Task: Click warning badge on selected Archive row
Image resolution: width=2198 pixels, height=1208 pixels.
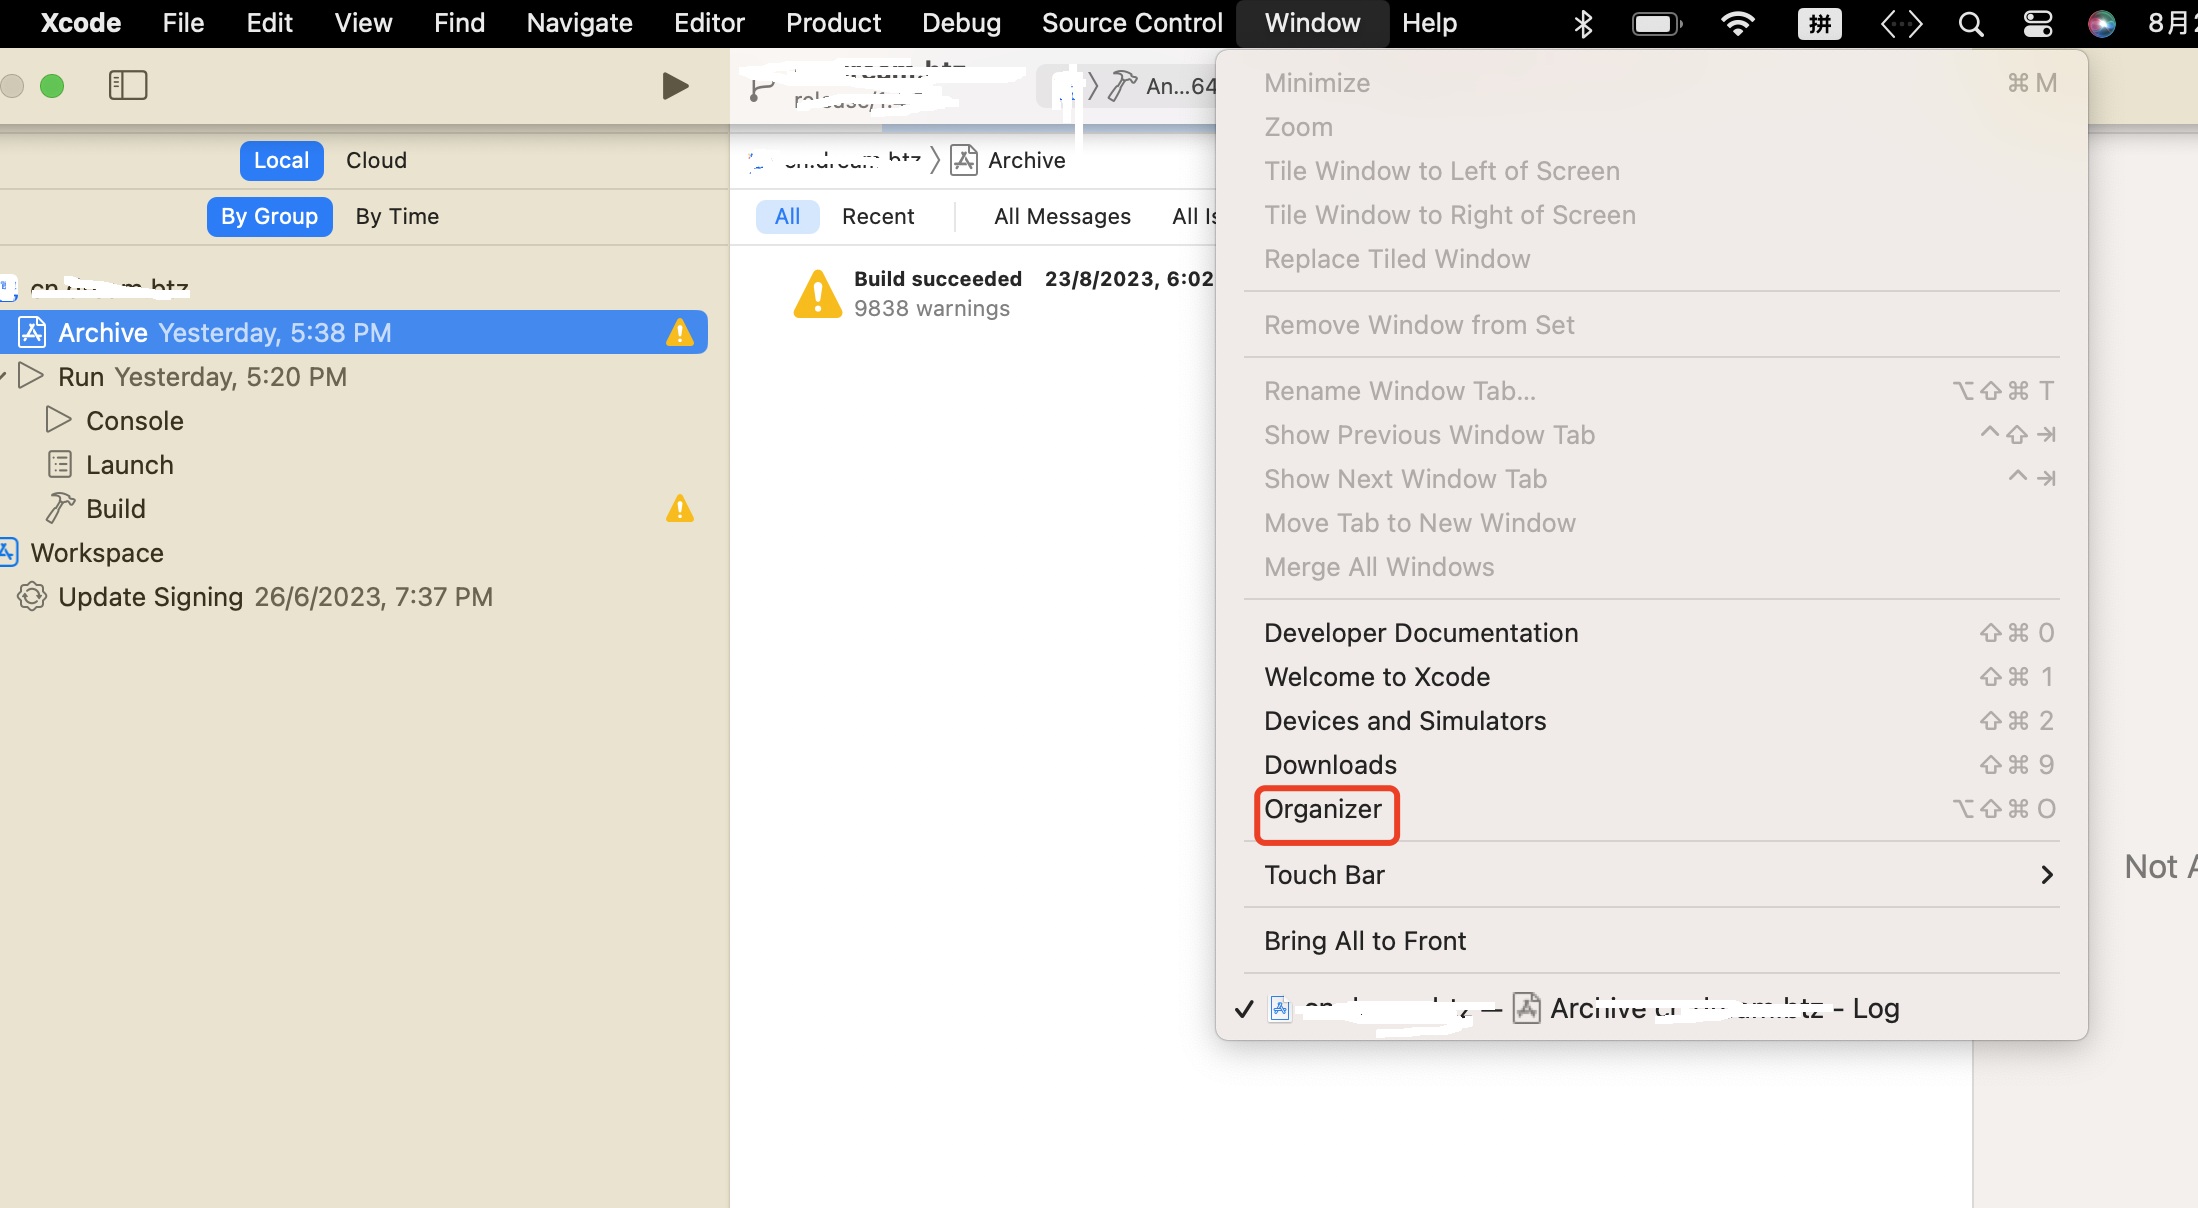Action: click(x=680, y=332)
